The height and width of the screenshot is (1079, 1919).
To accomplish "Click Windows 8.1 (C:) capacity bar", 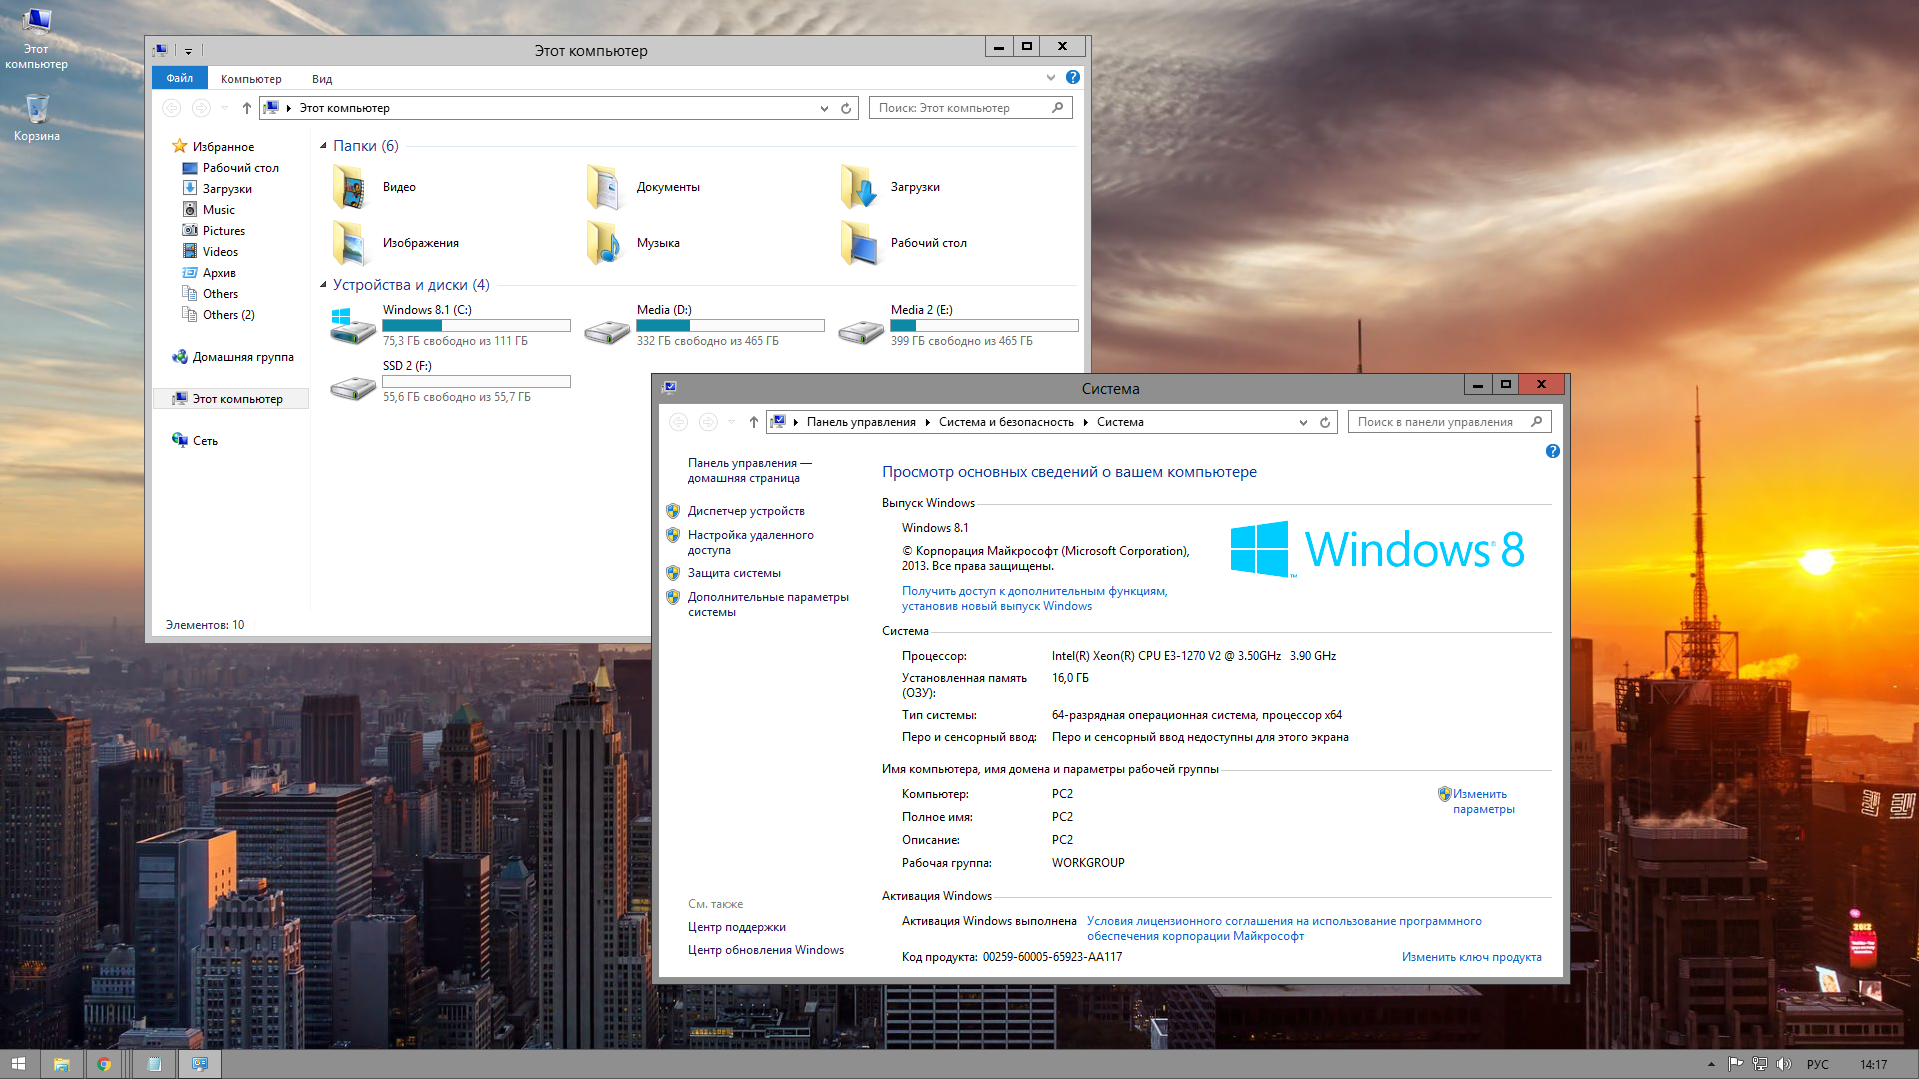I will [x=476, y=325].
